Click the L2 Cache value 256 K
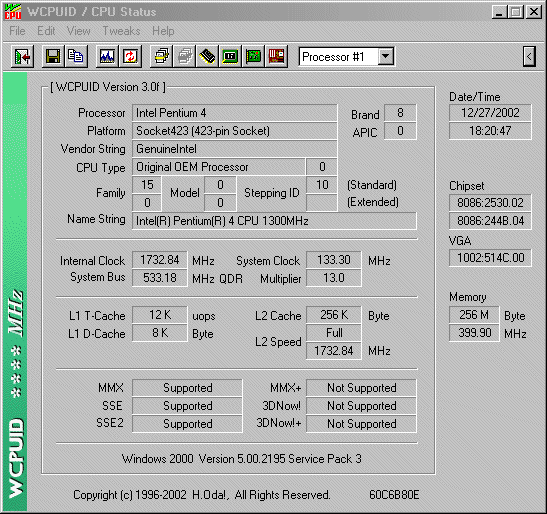Viewport: 547px width, 514px height. pyautogui.click(x=334, y=315)
